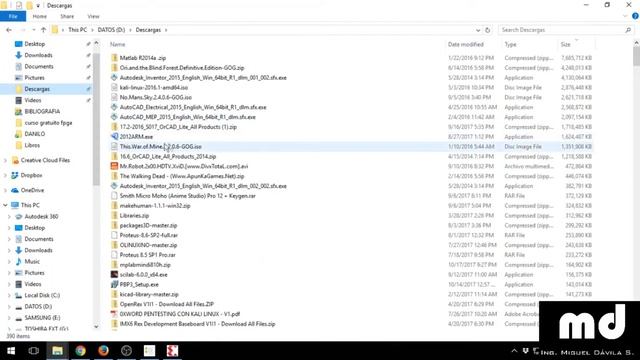Select This.War.of.Mine GOG iso file

(160, 147)
